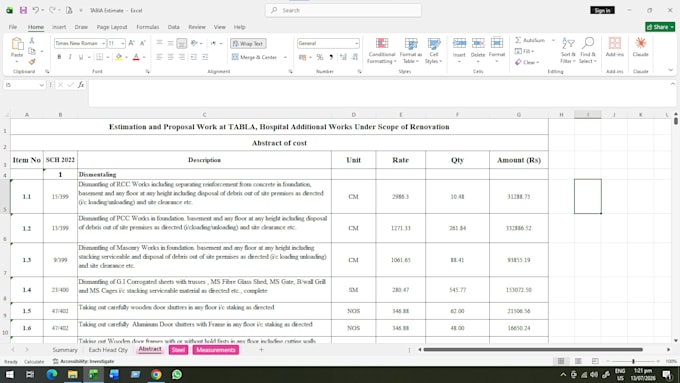Open the font color picker
The image size is (680, 383).
[x=136, y=57]
